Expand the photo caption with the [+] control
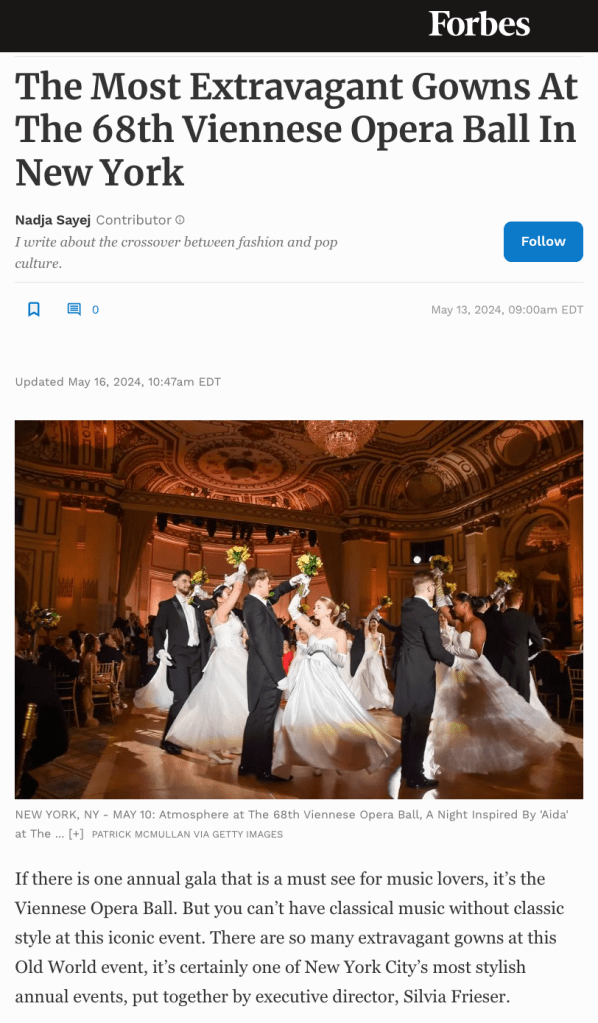Viewport: 598px width, 1023px height. pos(76,834)
